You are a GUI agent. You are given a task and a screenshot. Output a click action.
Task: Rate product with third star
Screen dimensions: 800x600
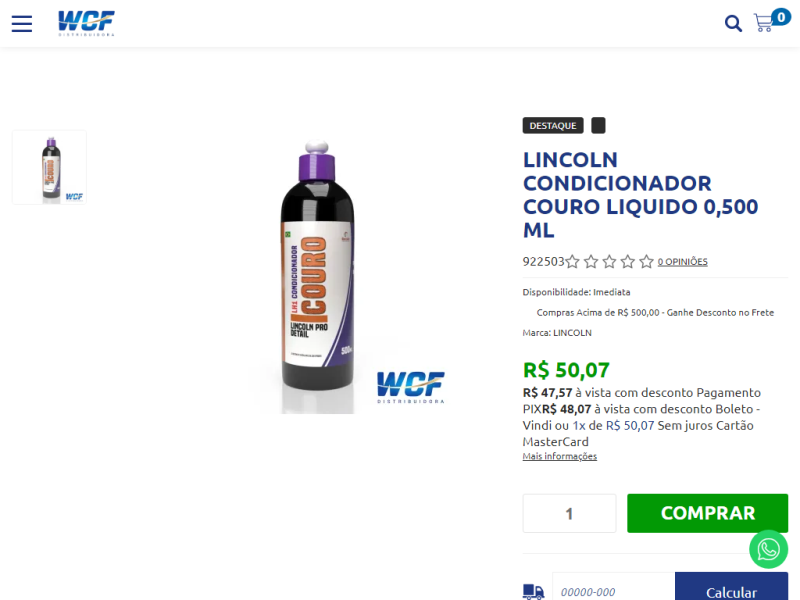(x=609, y=262)
